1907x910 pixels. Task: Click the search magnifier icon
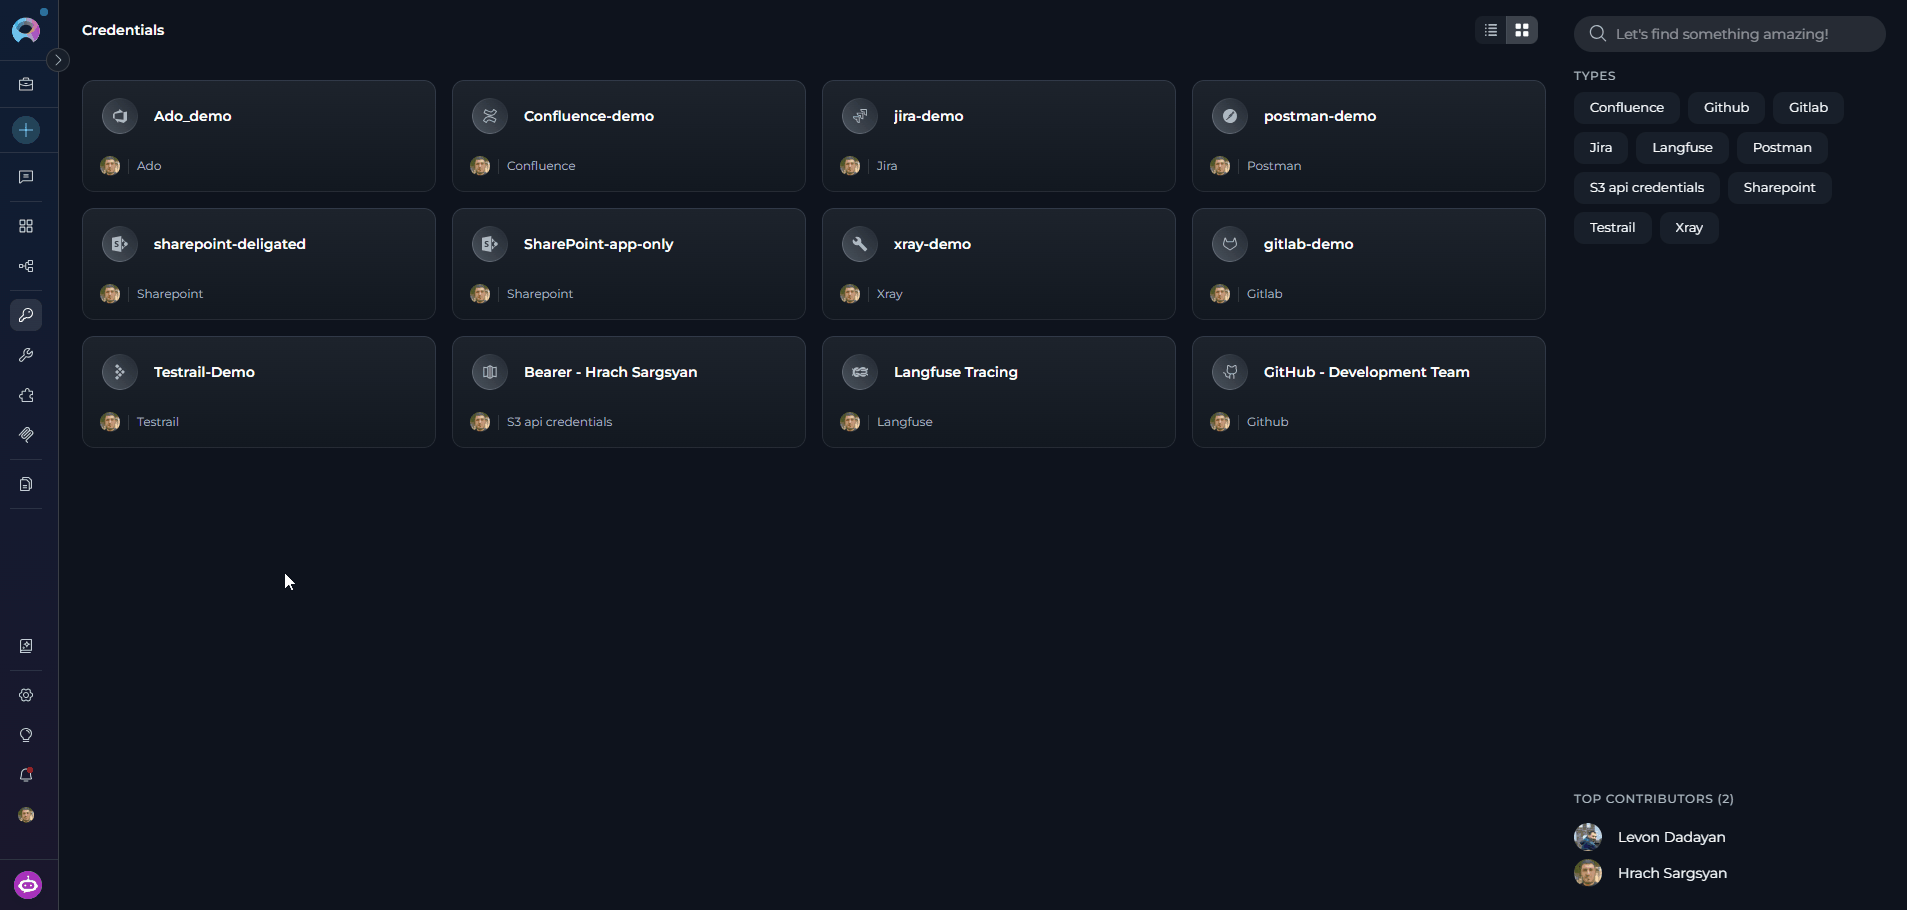coord(1598,34)
